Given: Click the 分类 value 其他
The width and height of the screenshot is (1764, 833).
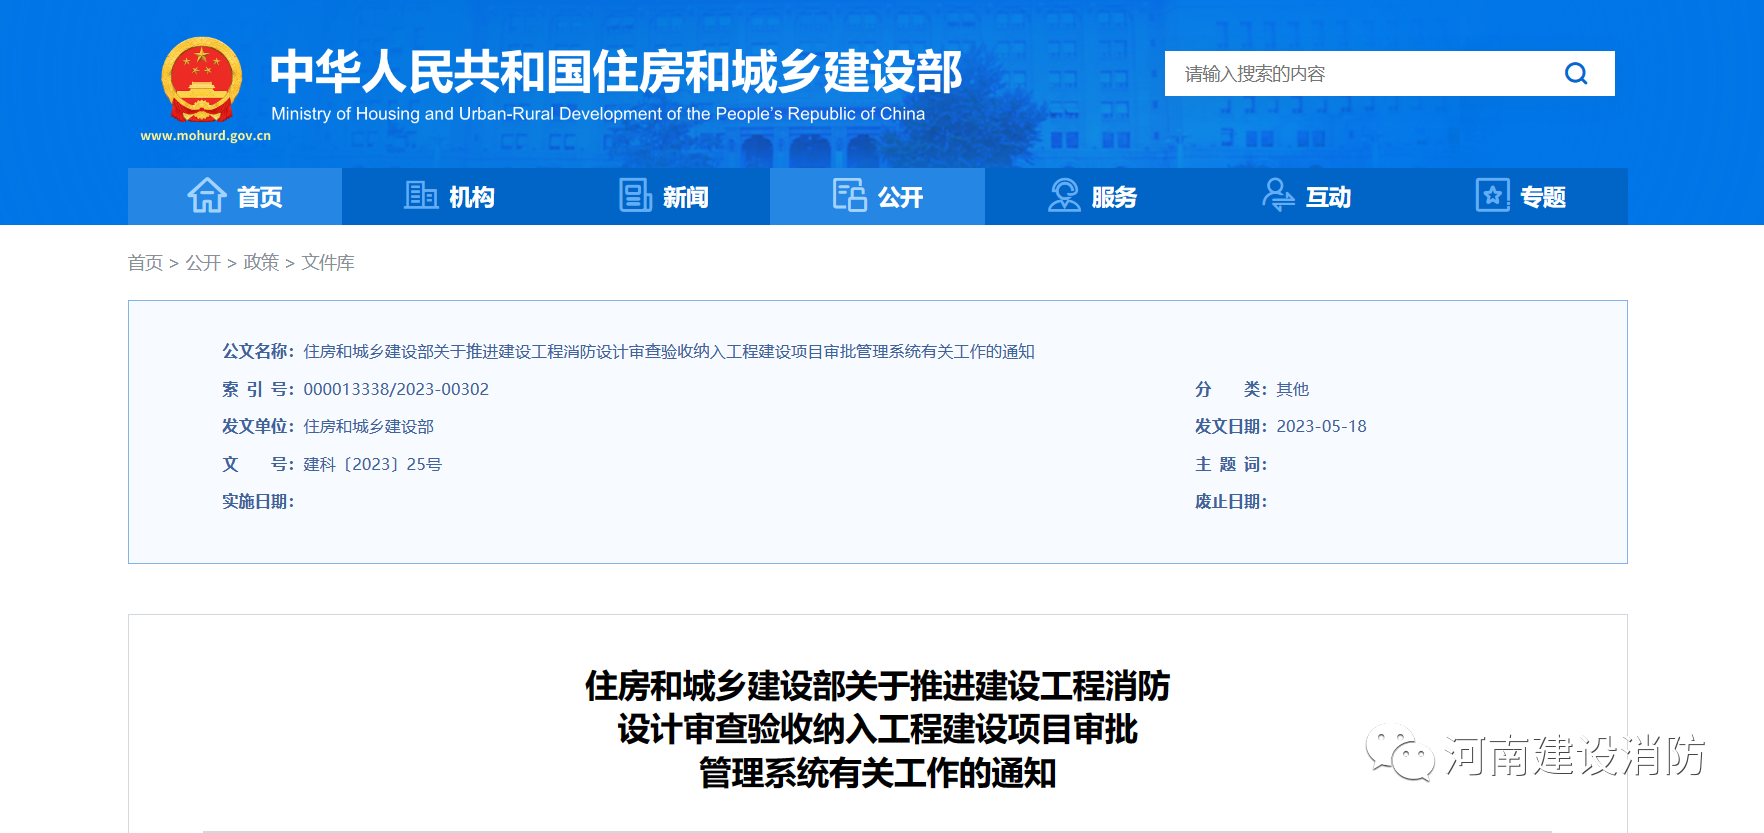Looking at the screenshot, I should pyautogui.click(x=1292, y=389).
